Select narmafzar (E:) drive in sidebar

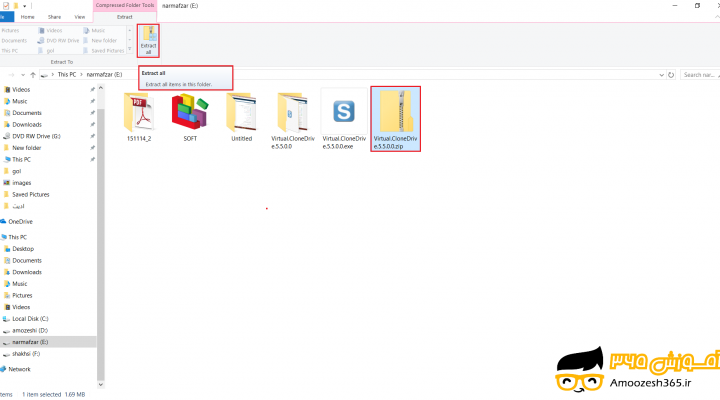click(x=30, y=342)
